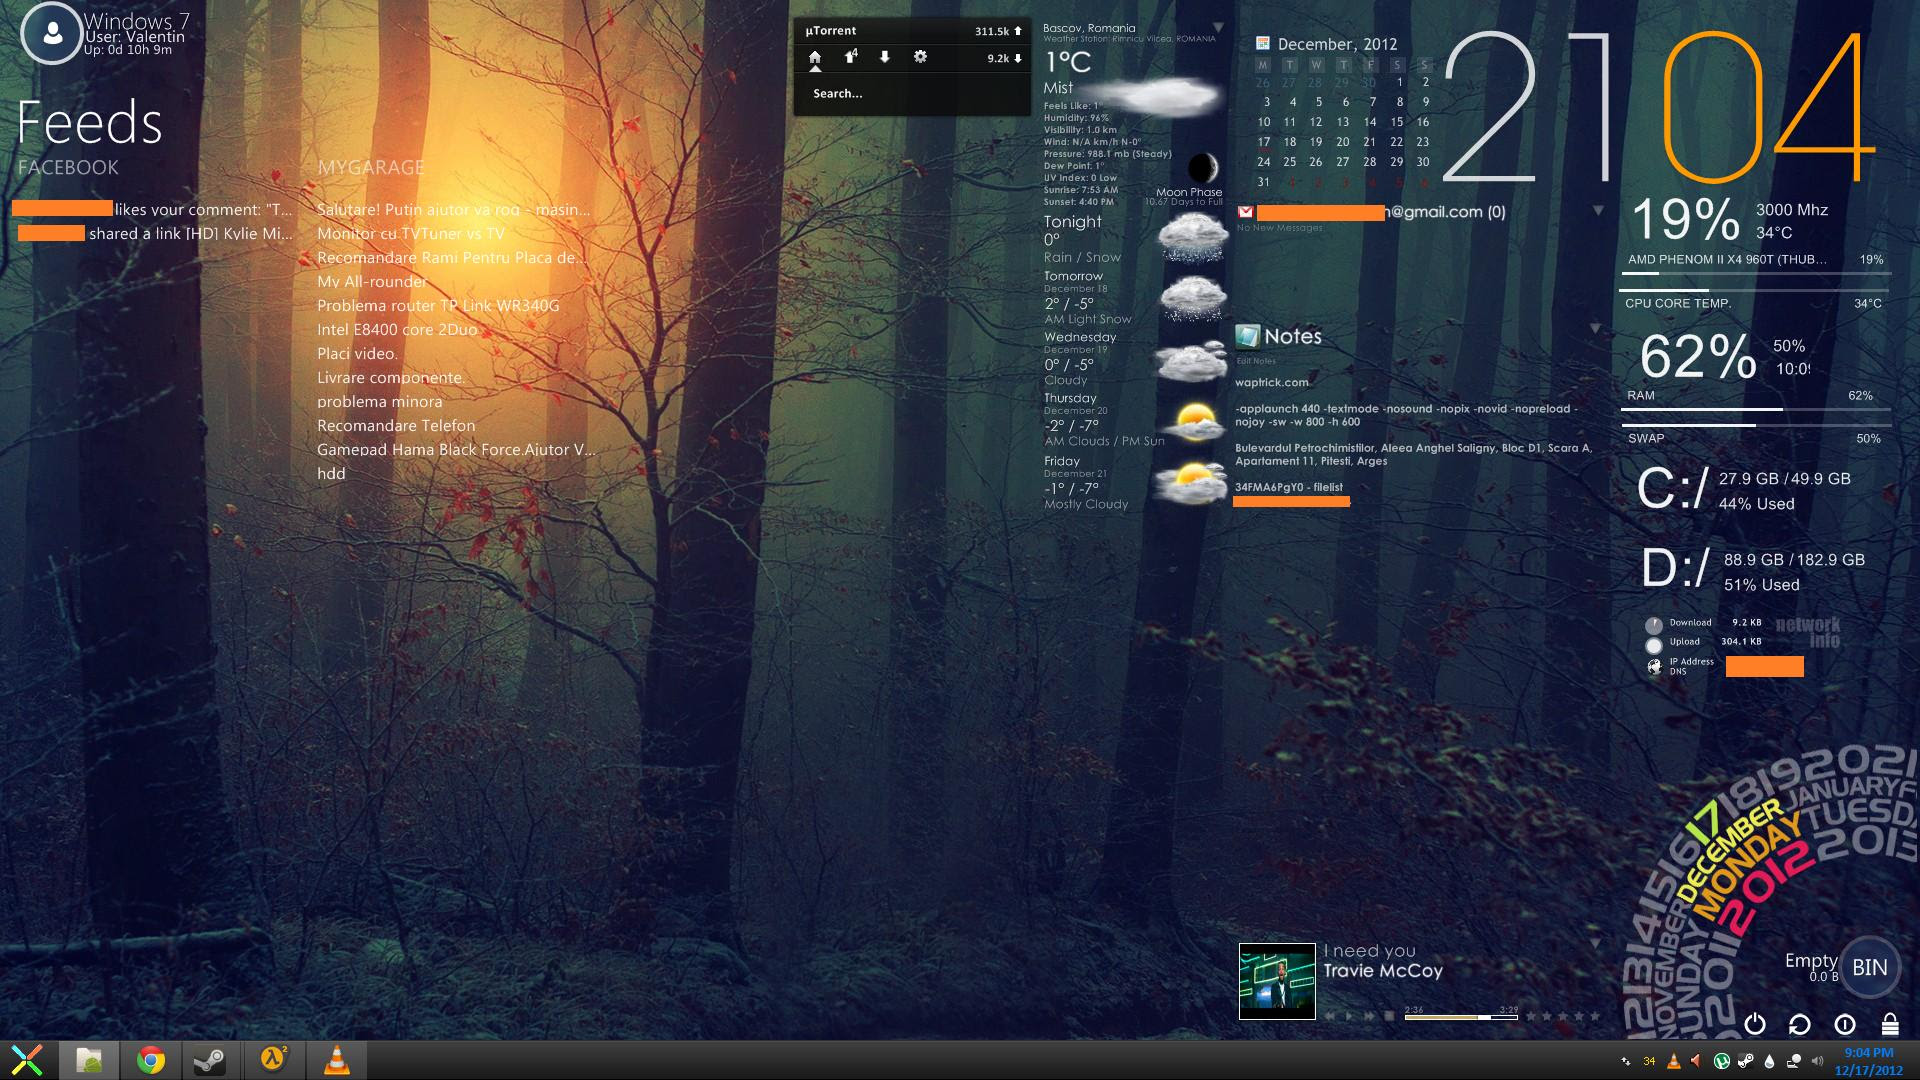Click the µTorrent Search field

point(838,94)
